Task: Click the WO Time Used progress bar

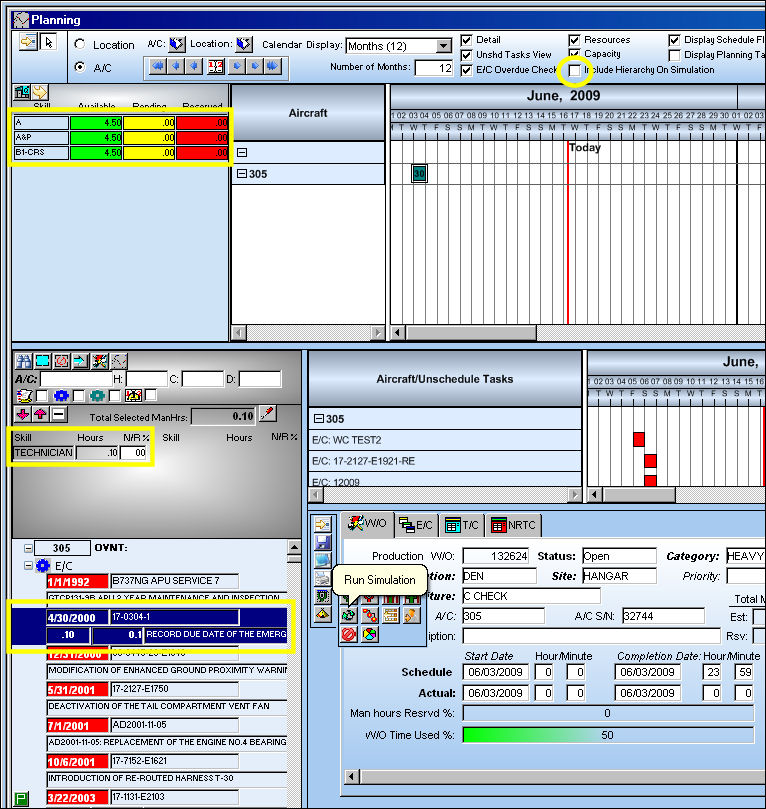Action: coord(608,735)
